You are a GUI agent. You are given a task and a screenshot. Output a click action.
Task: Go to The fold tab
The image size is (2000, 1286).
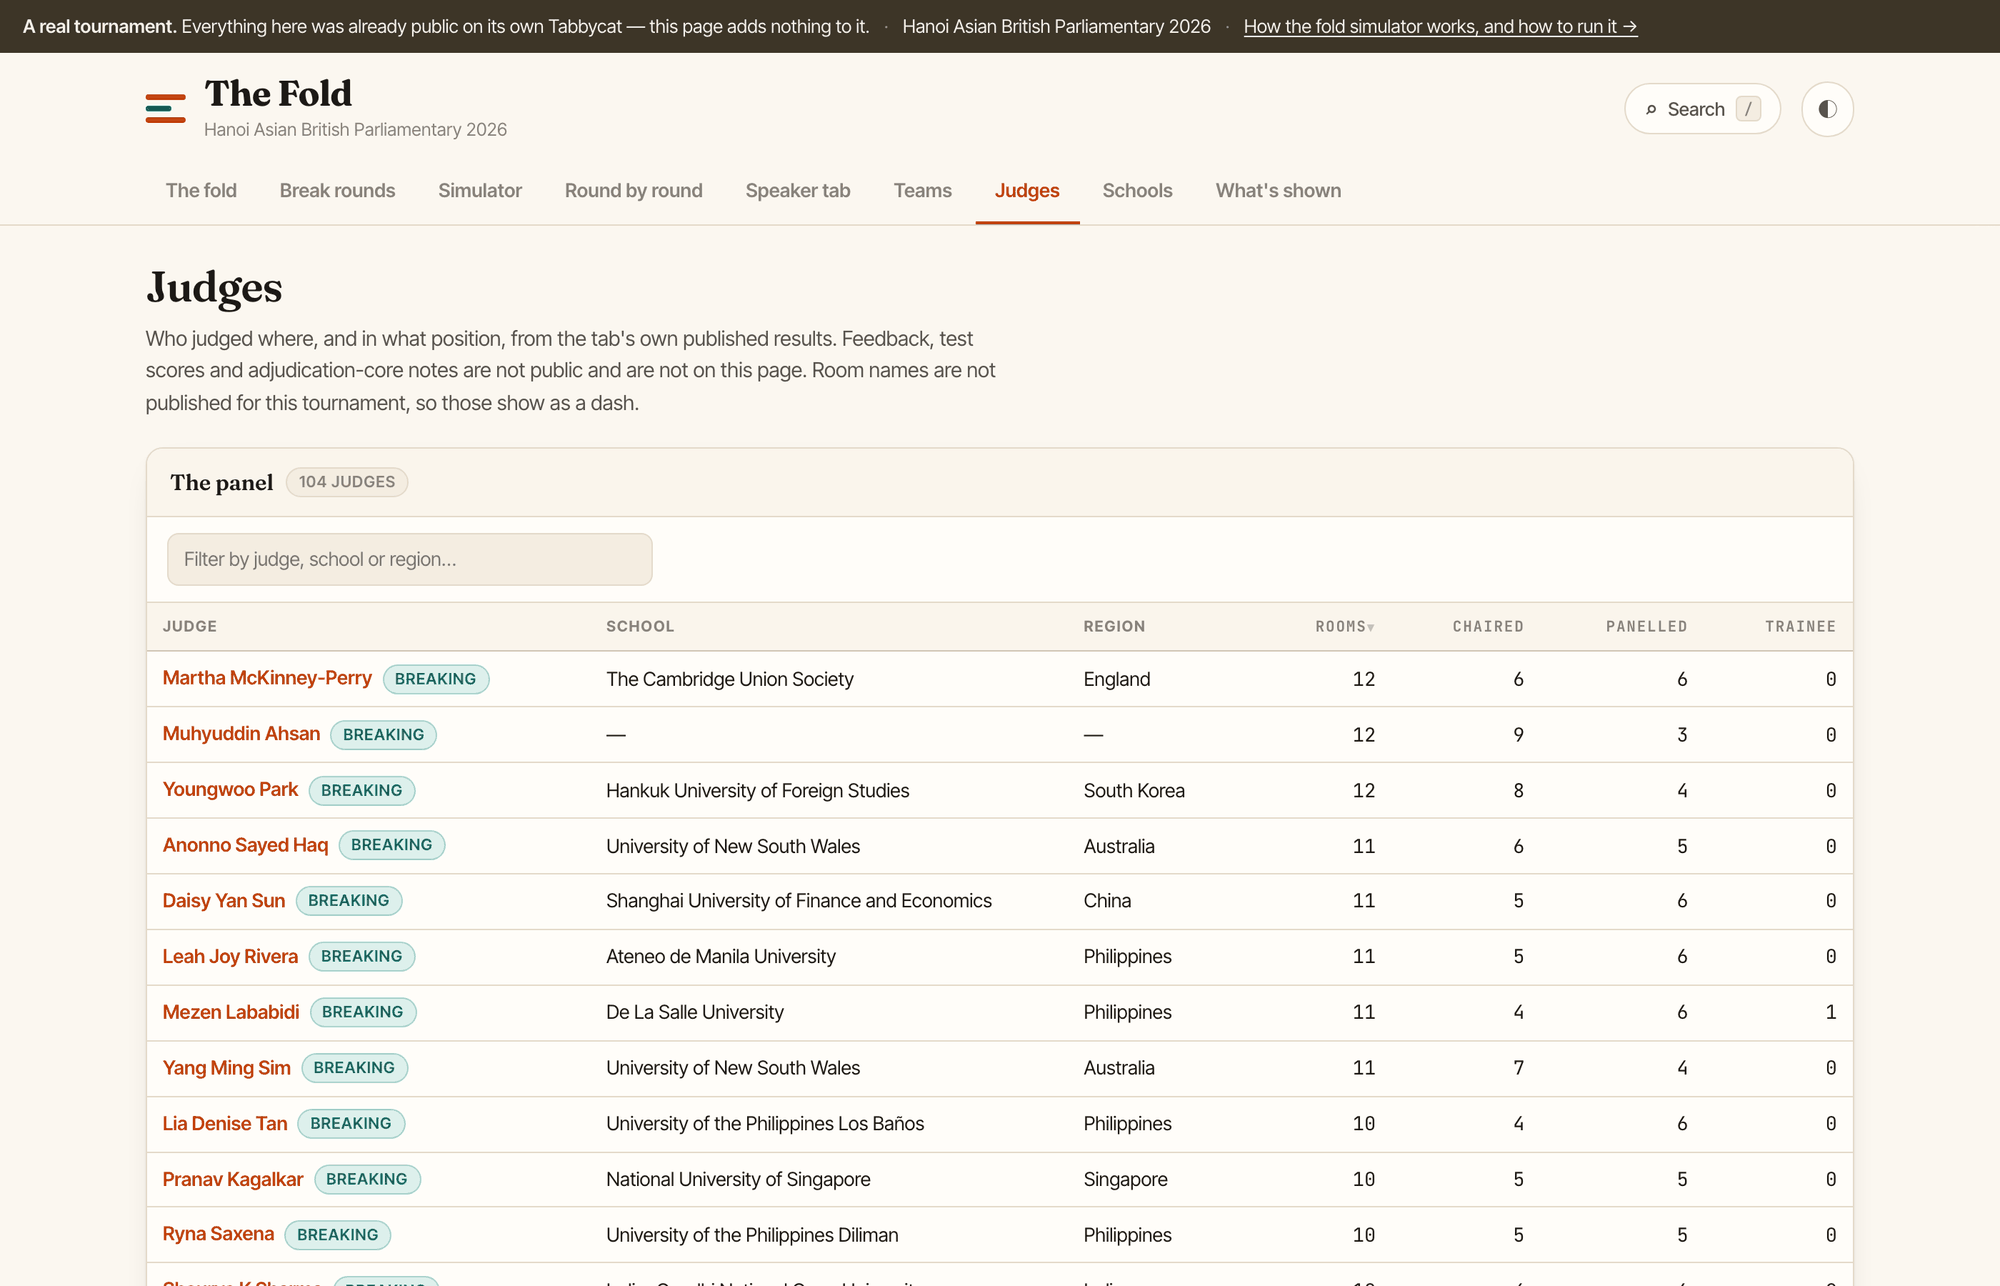tap(201, 190)
